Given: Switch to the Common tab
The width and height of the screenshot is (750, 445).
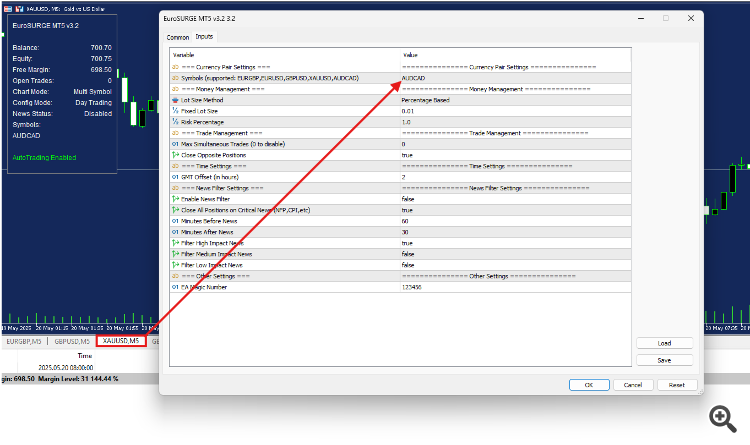Looking at the screenshot, I should (x=177, y=37).
